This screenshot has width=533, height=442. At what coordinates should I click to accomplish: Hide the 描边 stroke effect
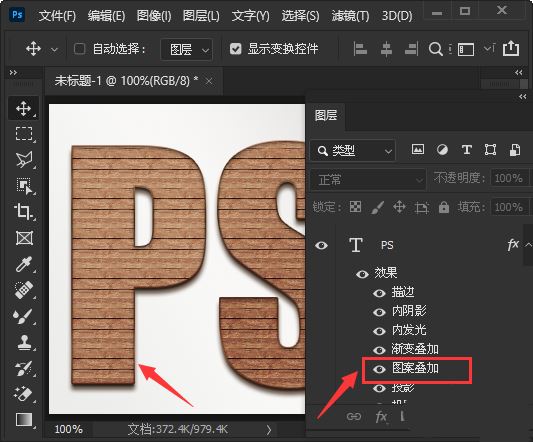point(379,293)
